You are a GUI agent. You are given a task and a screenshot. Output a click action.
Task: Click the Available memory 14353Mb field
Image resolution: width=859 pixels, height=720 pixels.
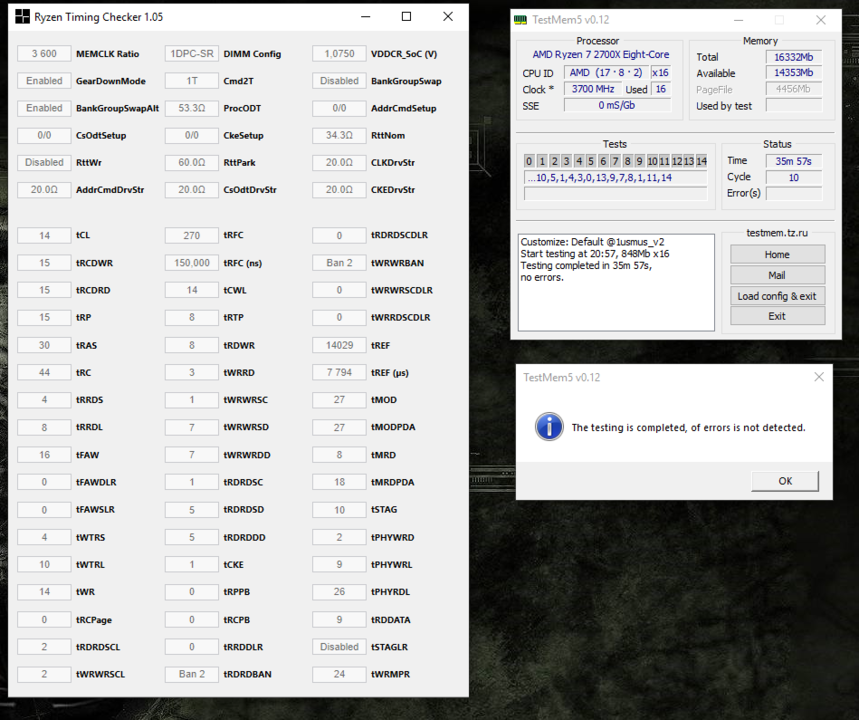coord(794,72)
